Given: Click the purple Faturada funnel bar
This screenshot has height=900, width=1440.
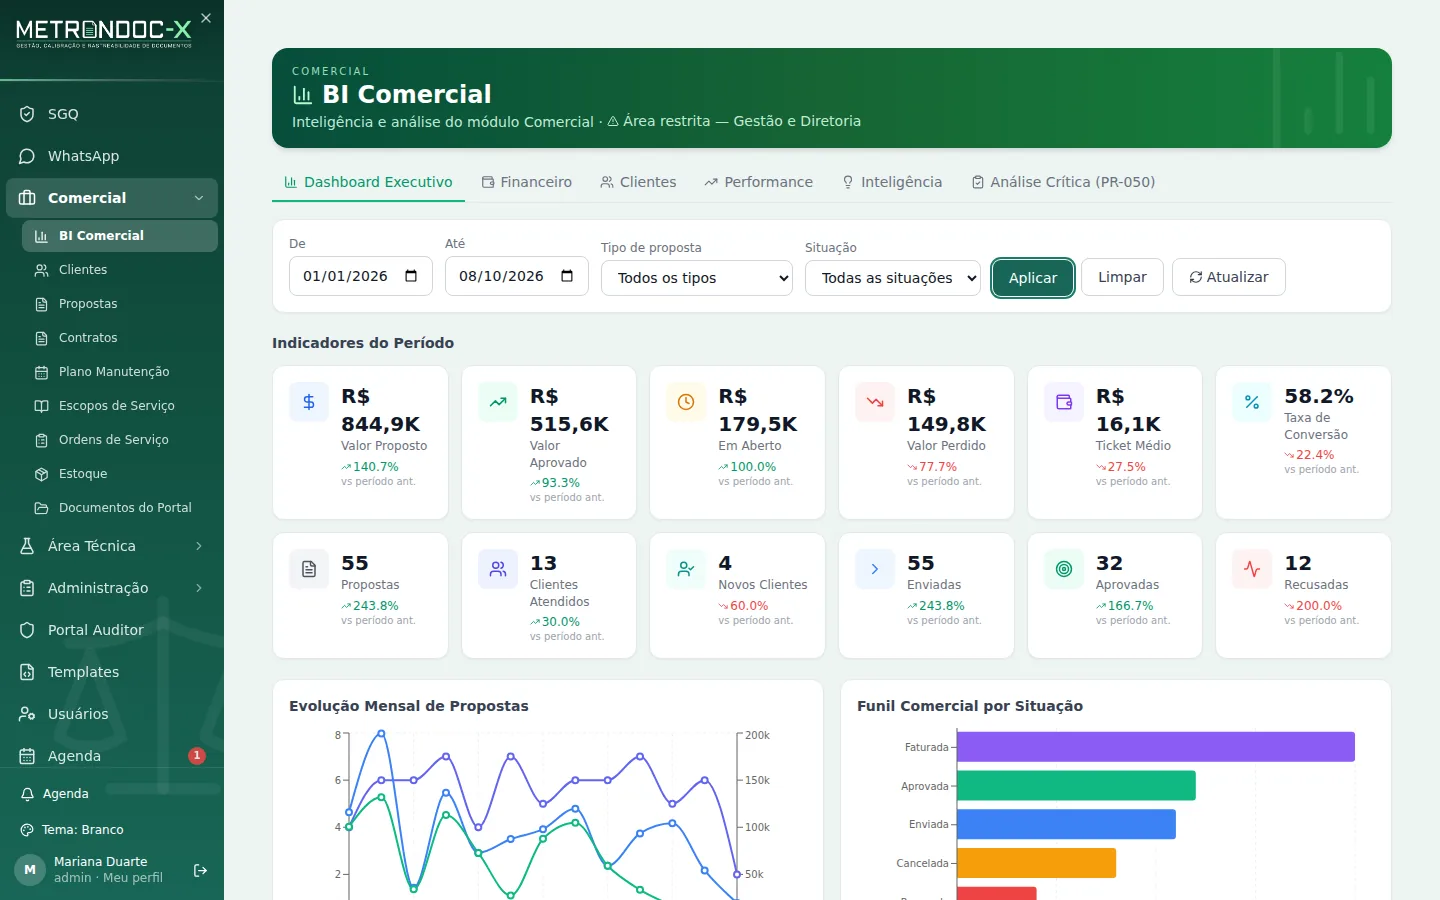Looking at the screenshot, I should (1156, 747).
